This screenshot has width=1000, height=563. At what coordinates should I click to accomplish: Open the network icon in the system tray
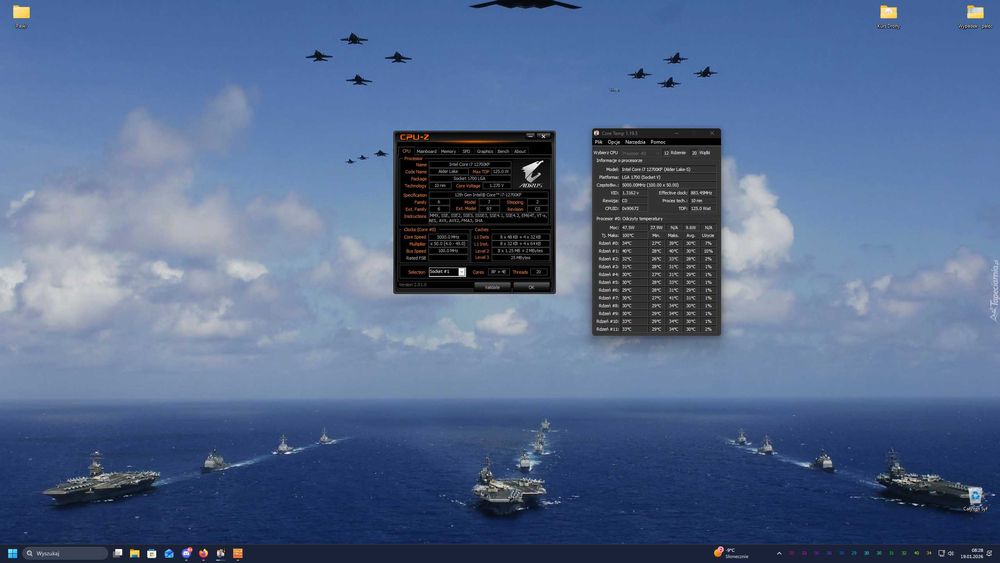[x=941, y=553]
